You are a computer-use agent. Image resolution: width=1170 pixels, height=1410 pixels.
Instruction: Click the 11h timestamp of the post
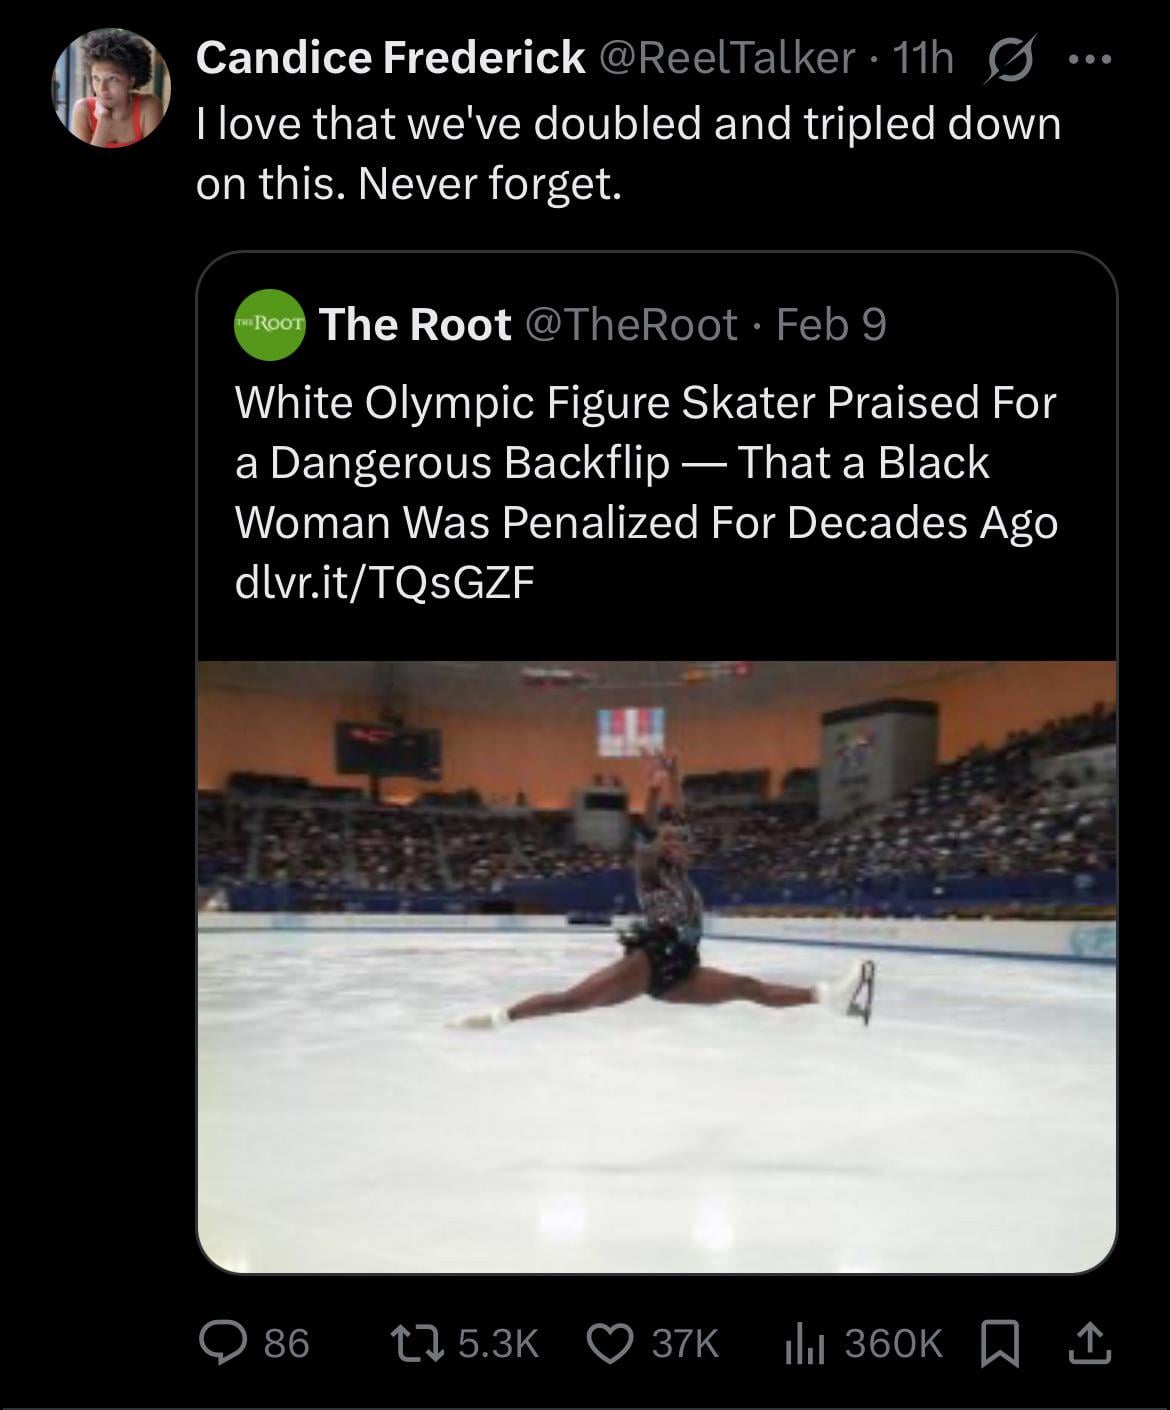coord(923,58)
